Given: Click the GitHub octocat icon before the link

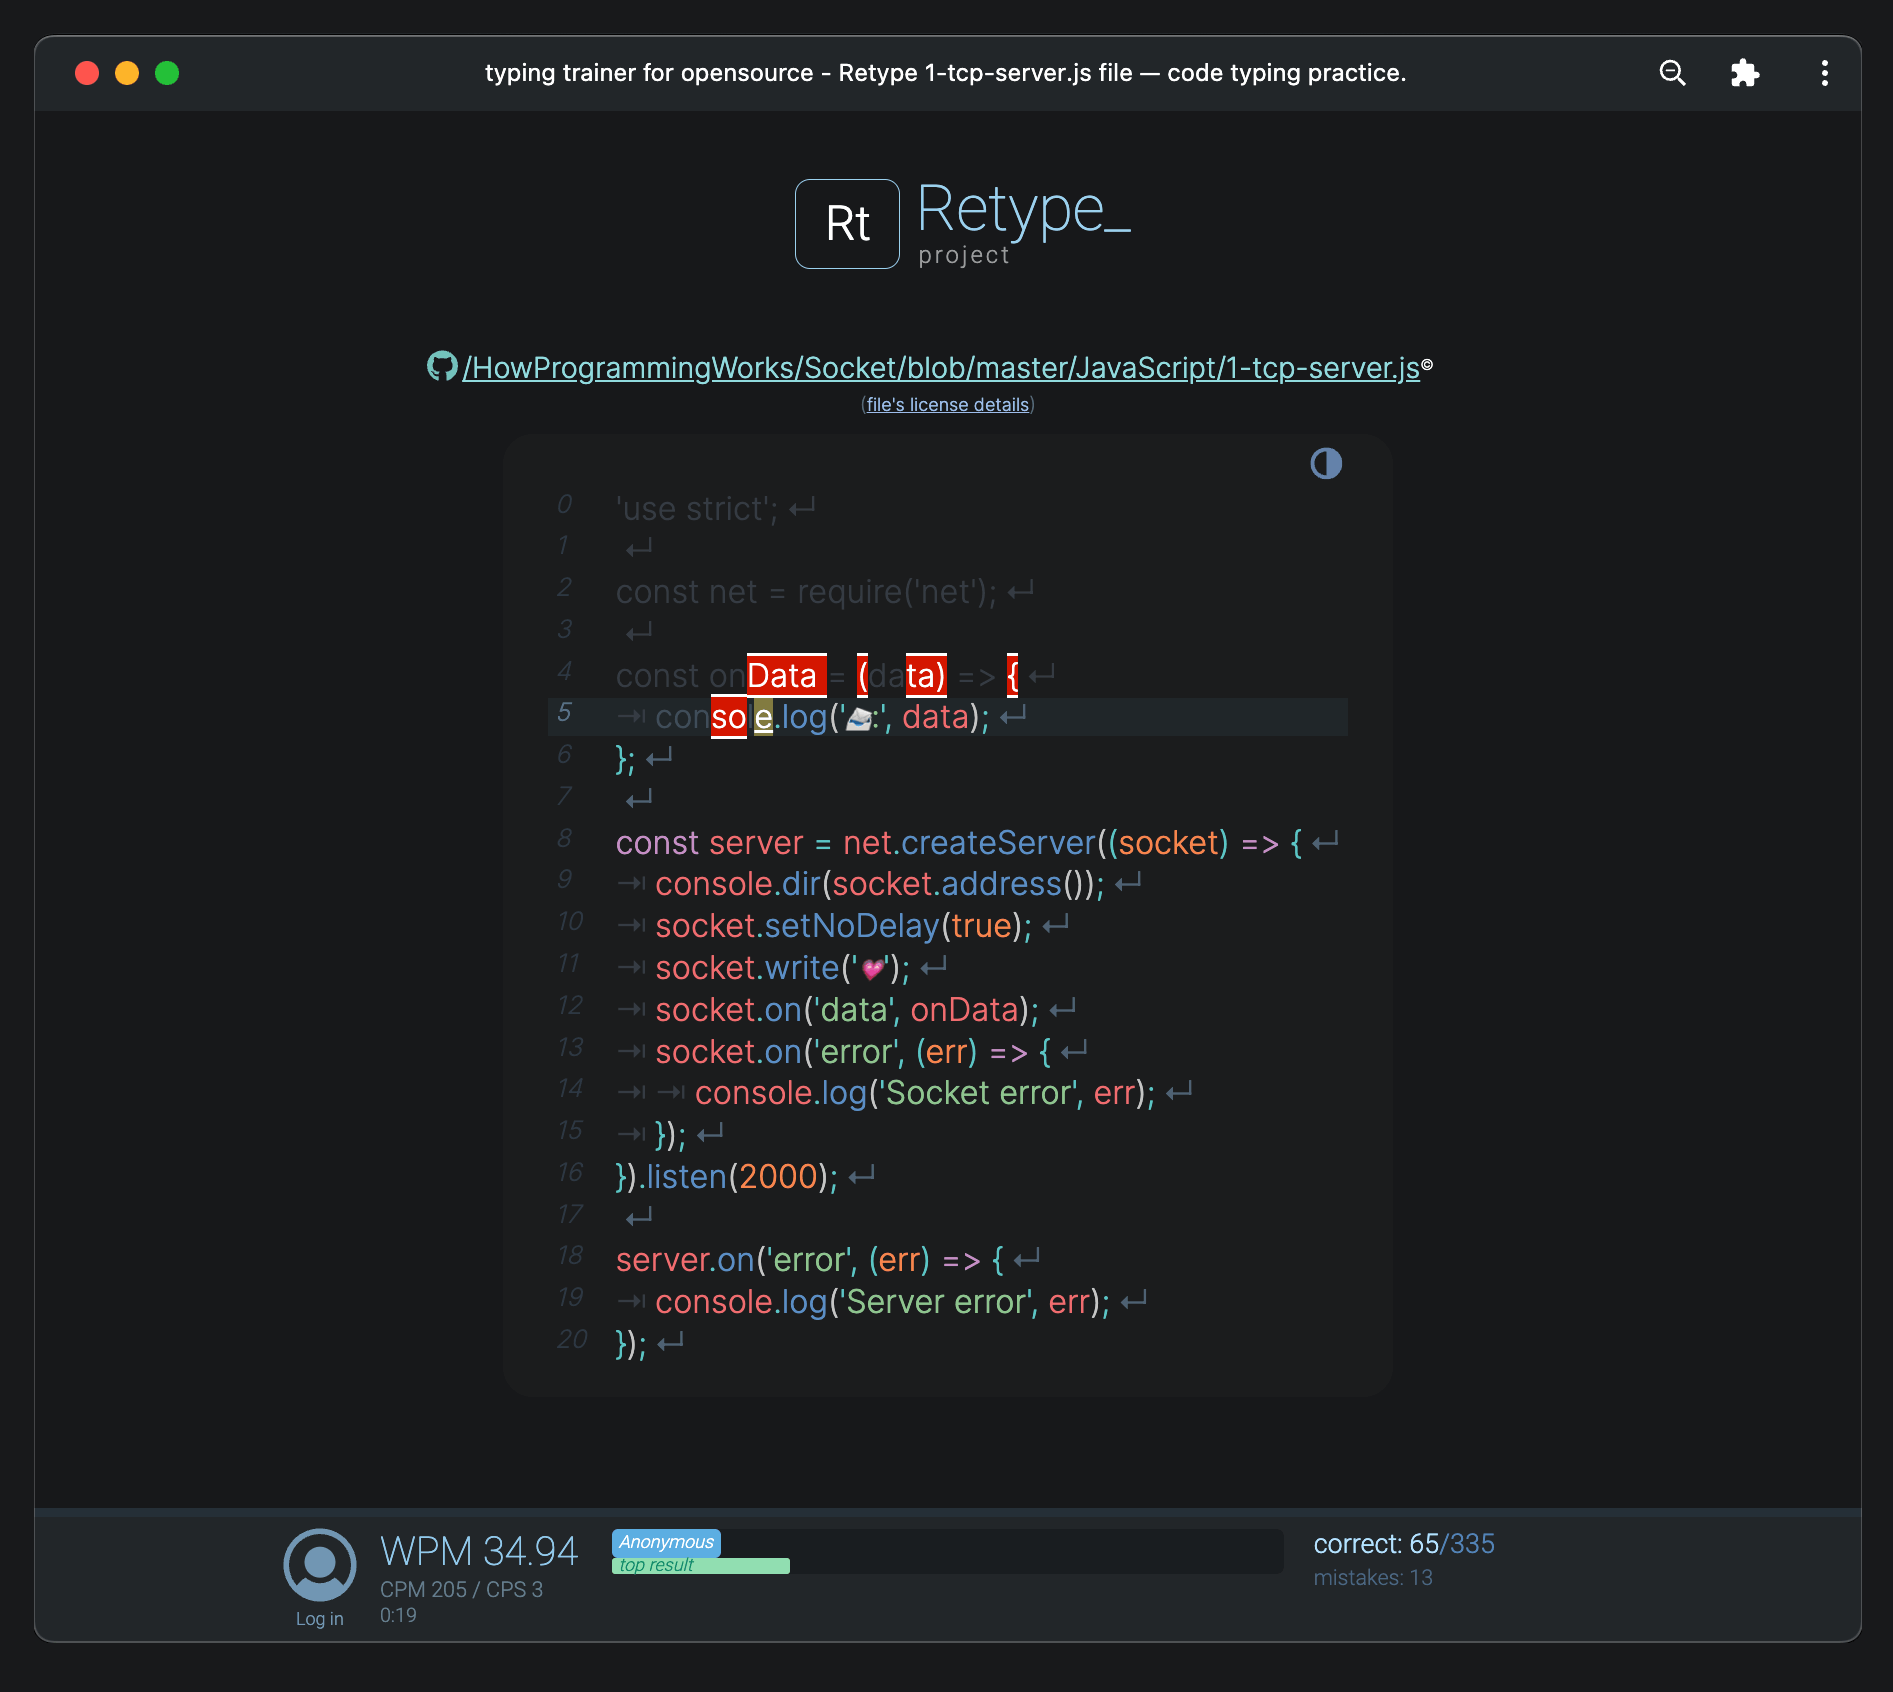Looking at the screenshot, I should click(x=441, y=367).
